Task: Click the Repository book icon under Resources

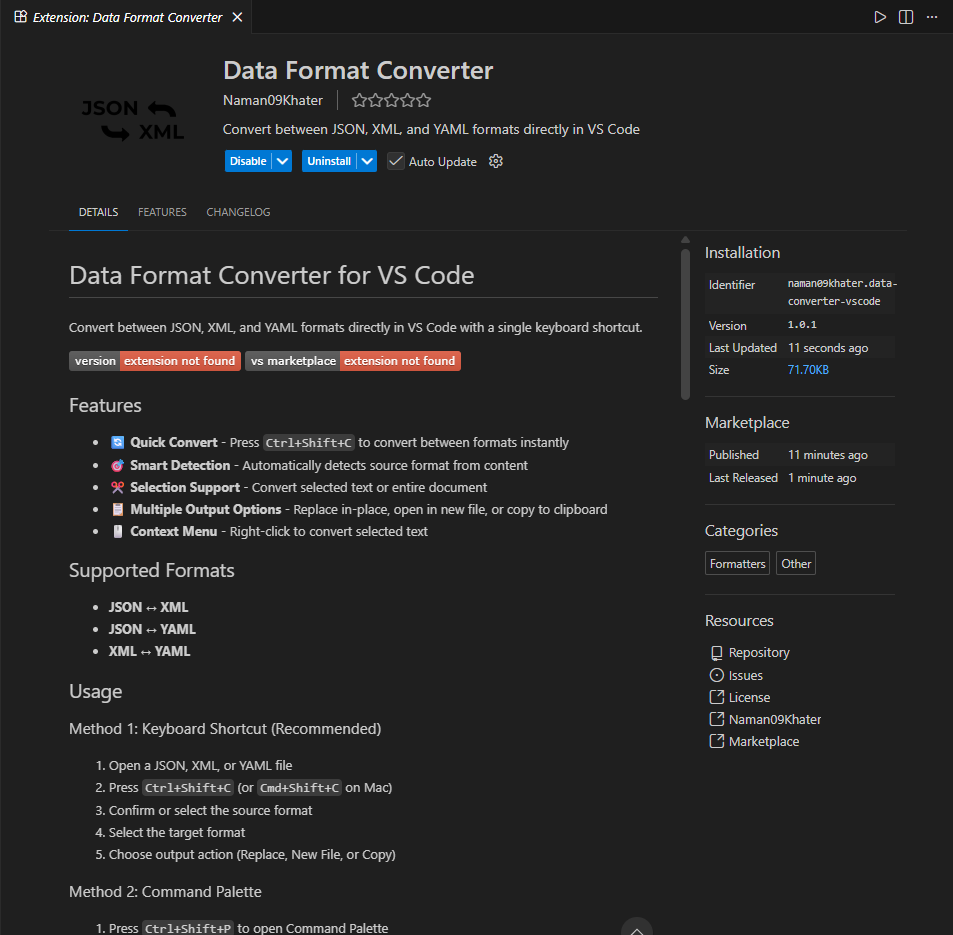Action: 716,652
